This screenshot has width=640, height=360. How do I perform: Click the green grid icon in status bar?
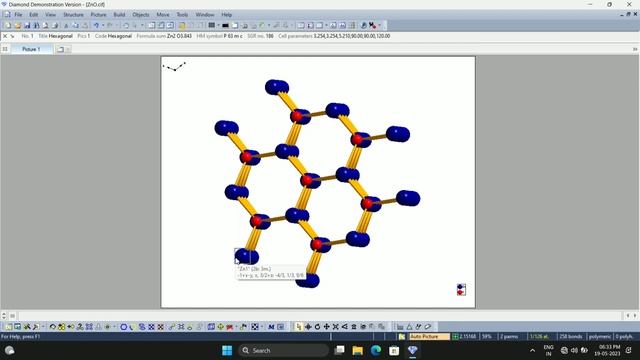coord(455,337)
